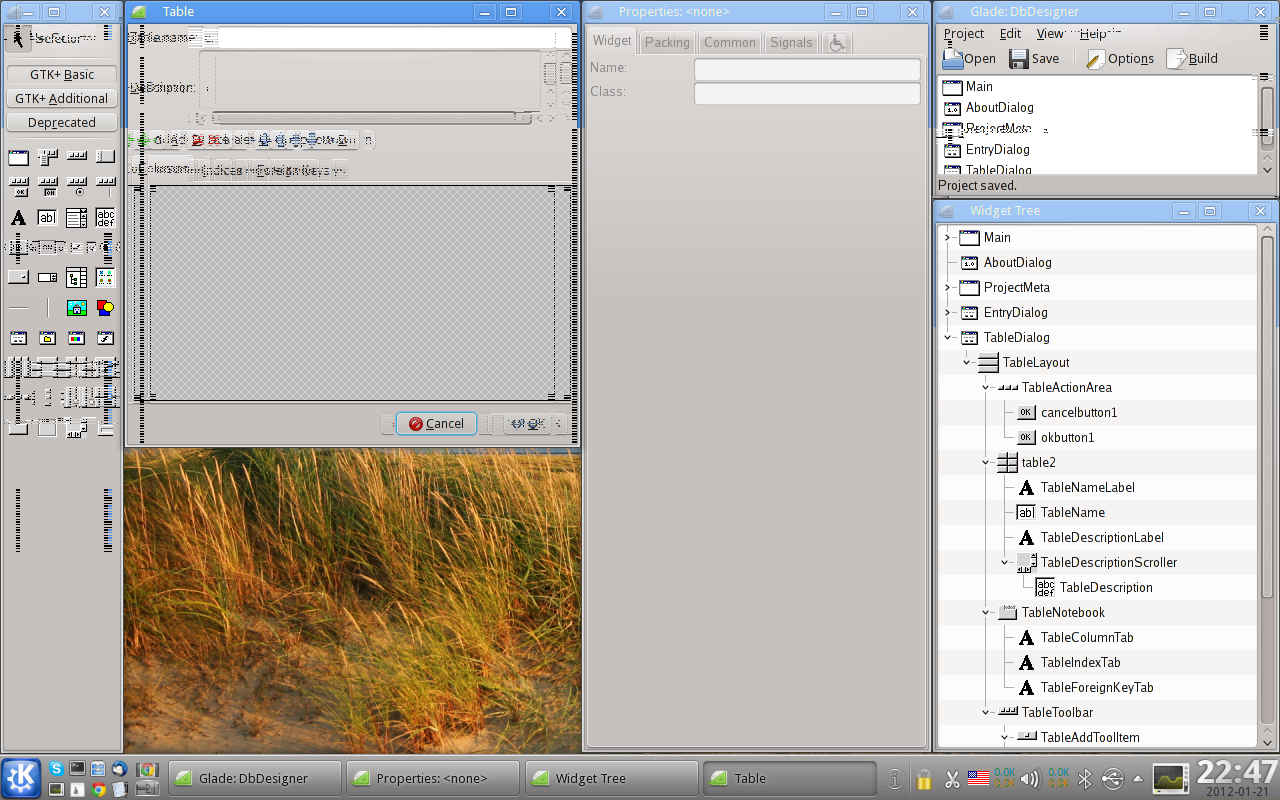Save the project using the toolbar
The width and height of the screenshot is (1280, 800).
click(1034, 59)
